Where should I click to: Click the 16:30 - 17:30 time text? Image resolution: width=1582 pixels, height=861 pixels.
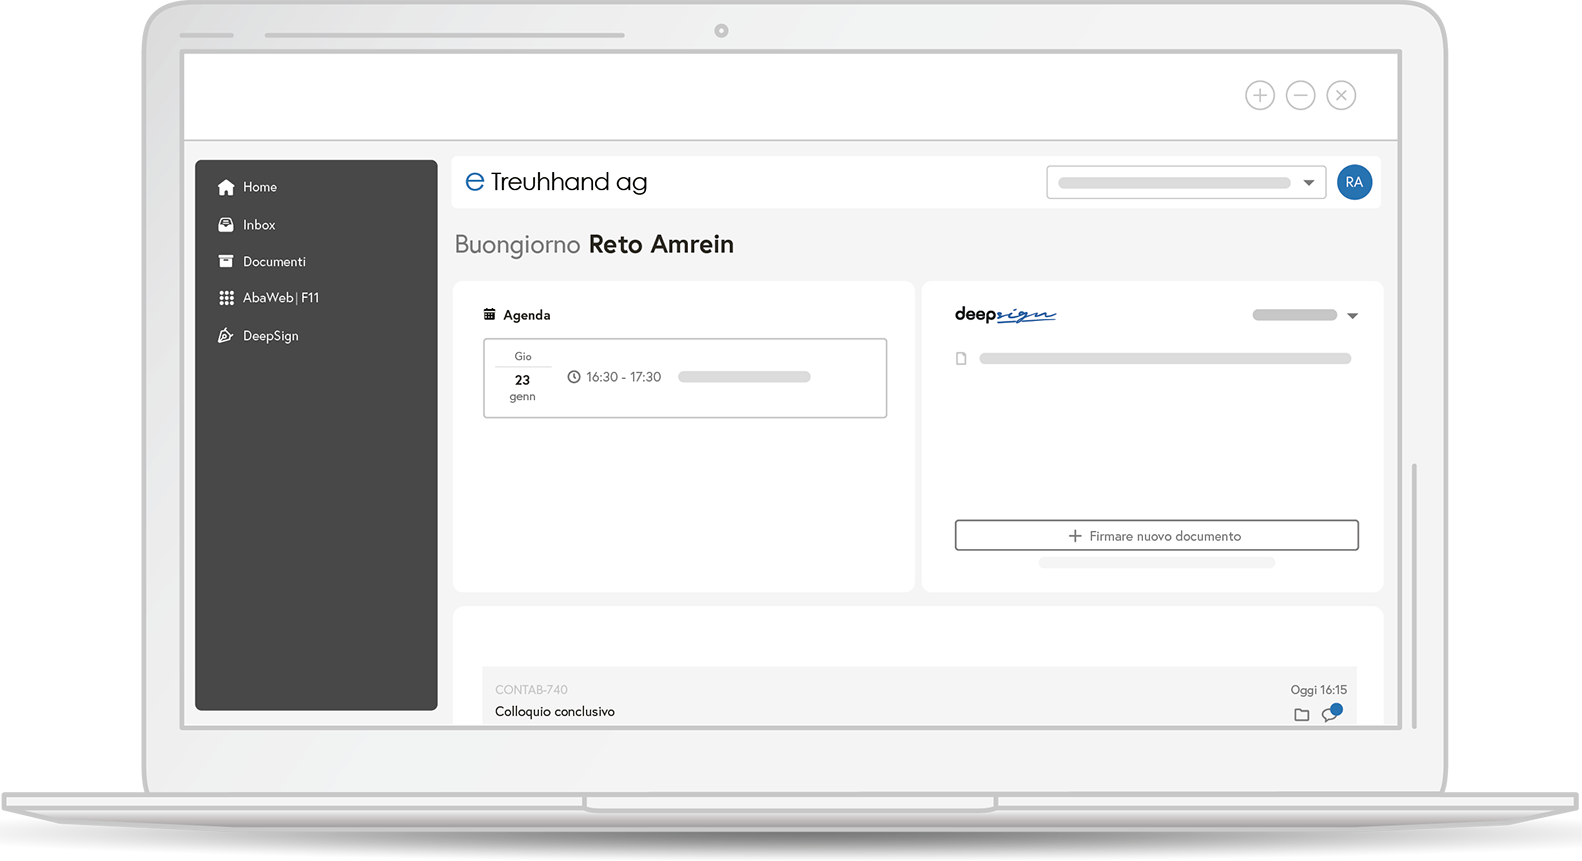point(624,377)
